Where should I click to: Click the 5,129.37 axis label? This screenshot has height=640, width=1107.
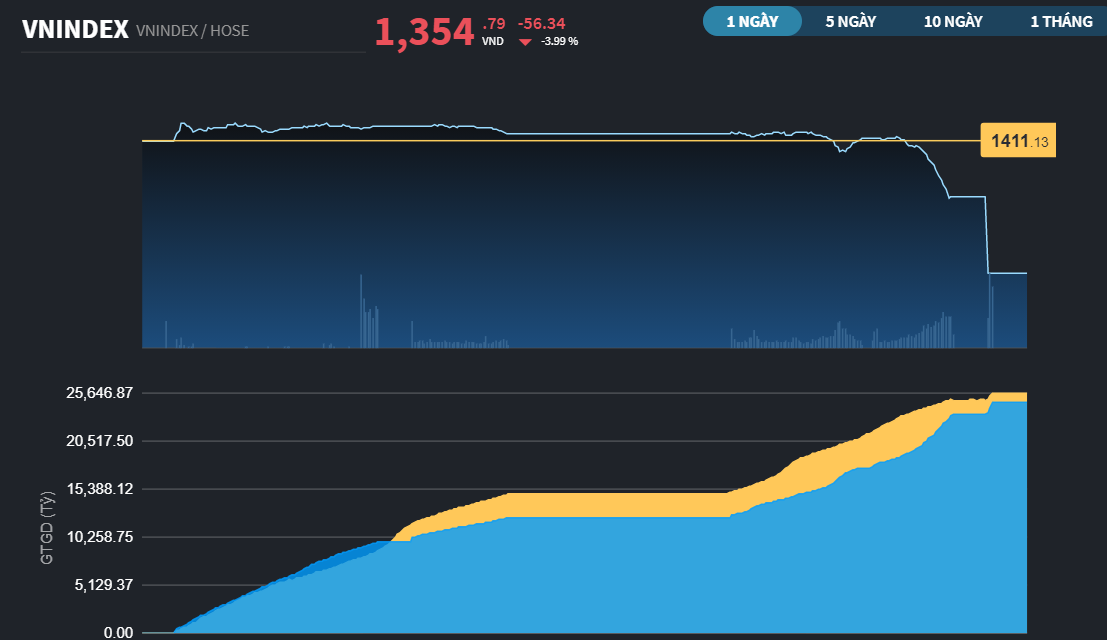tap(103, 585)
